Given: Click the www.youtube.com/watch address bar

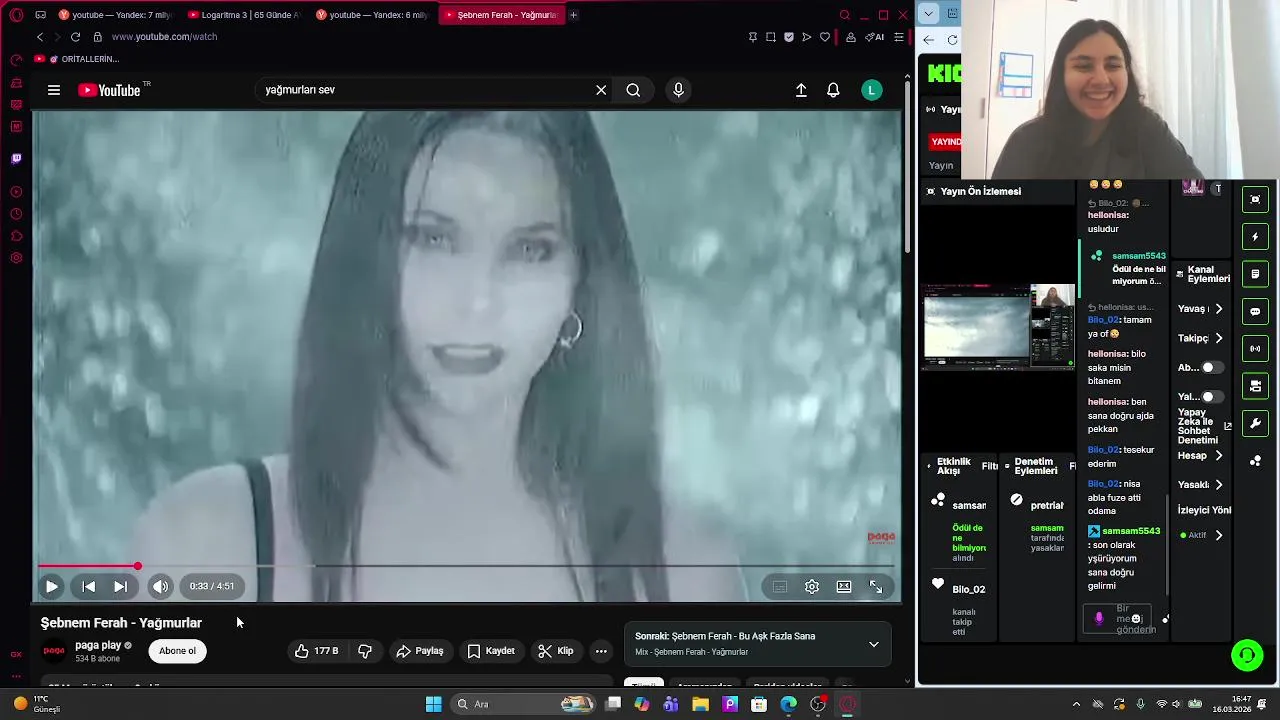Looking at the screenshot, I should click(164, 37).
